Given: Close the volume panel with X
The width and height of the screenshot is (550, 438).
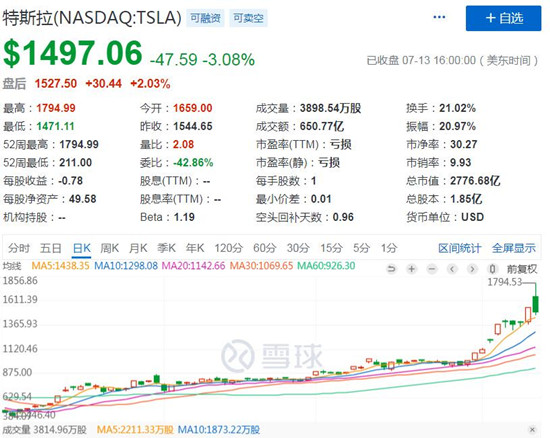Looking at the screenshot, I should click(532, 430).
